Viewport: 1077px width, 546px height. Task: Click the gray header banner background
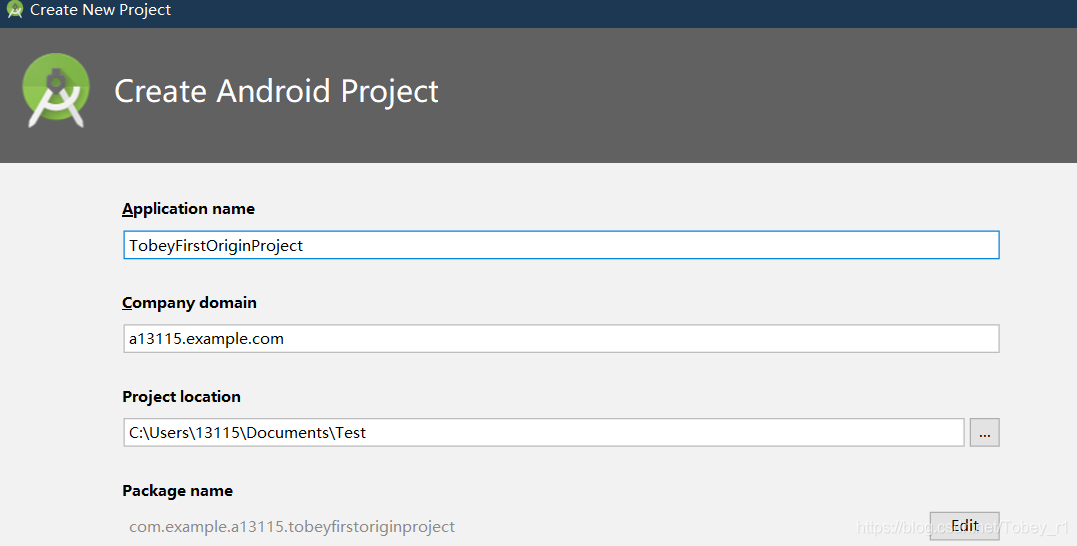coord(756,95)
